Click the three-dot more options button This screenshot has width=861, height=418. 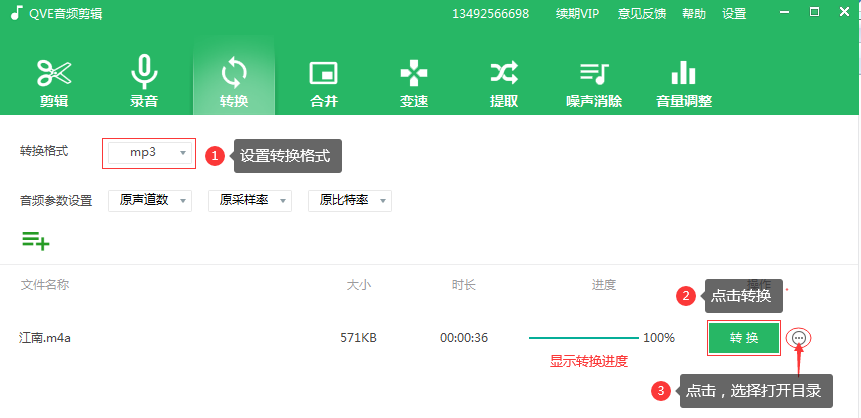(x=798, y=339)
